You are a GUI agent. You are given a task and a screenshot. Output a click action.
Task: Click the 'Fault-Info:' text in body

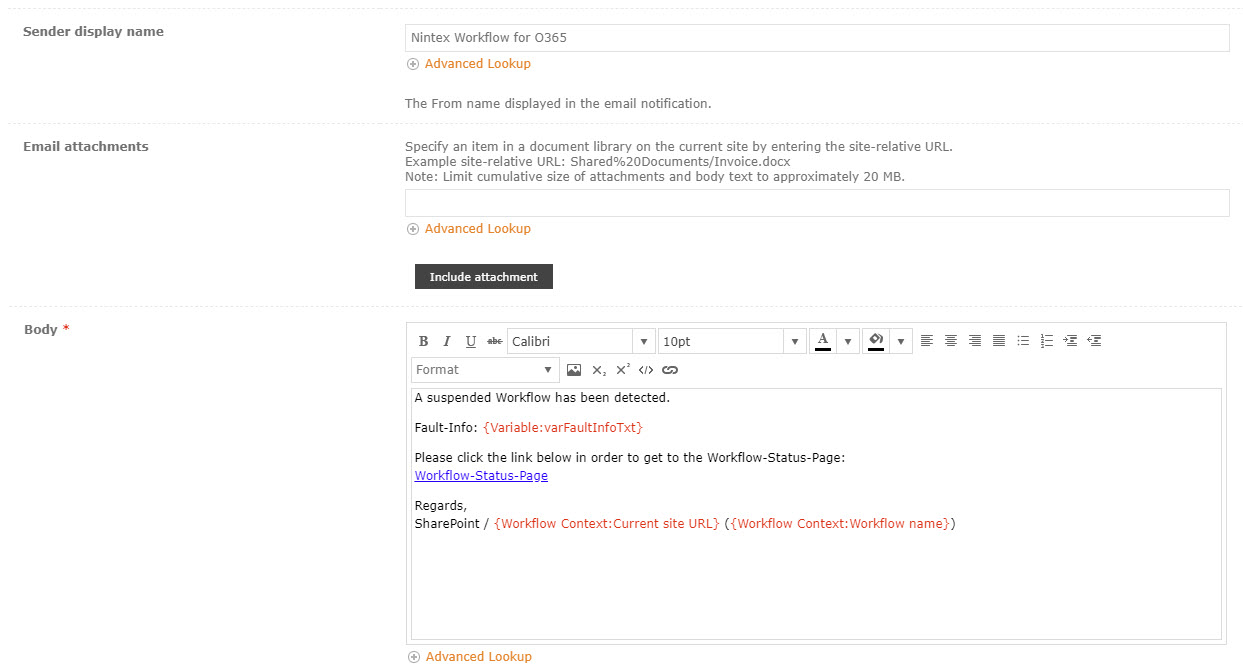(x=446, y=428)
